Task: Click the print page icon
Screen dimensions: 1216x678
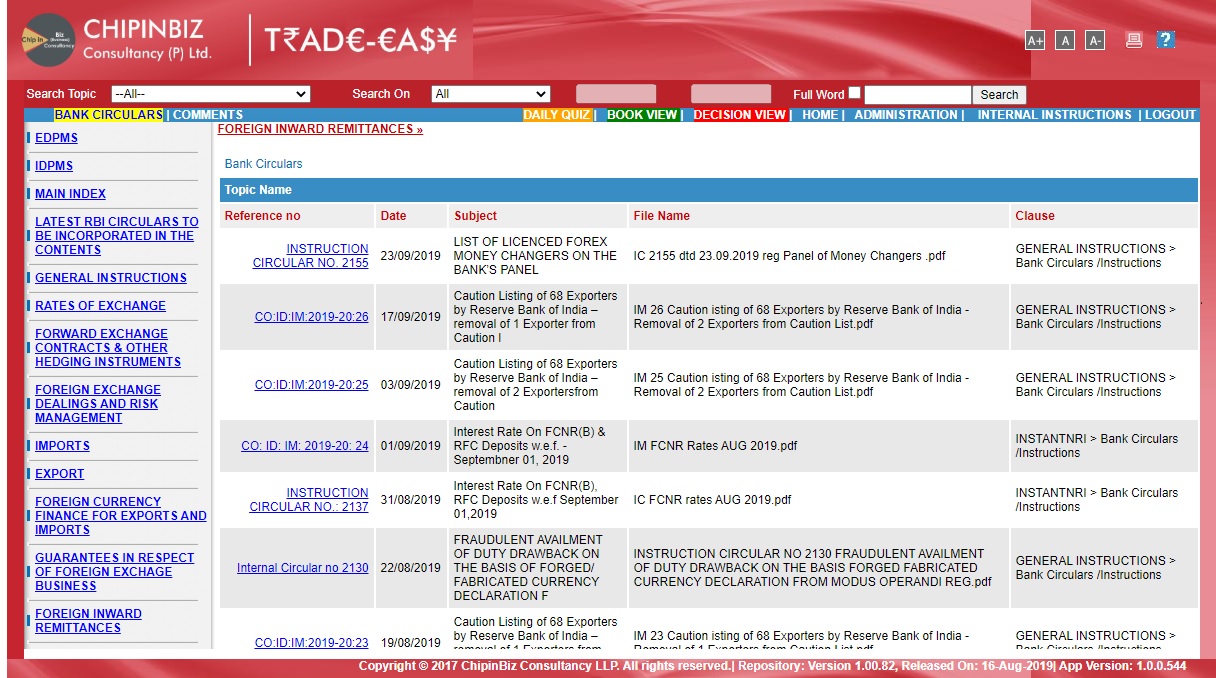Action: point(1134,40)
